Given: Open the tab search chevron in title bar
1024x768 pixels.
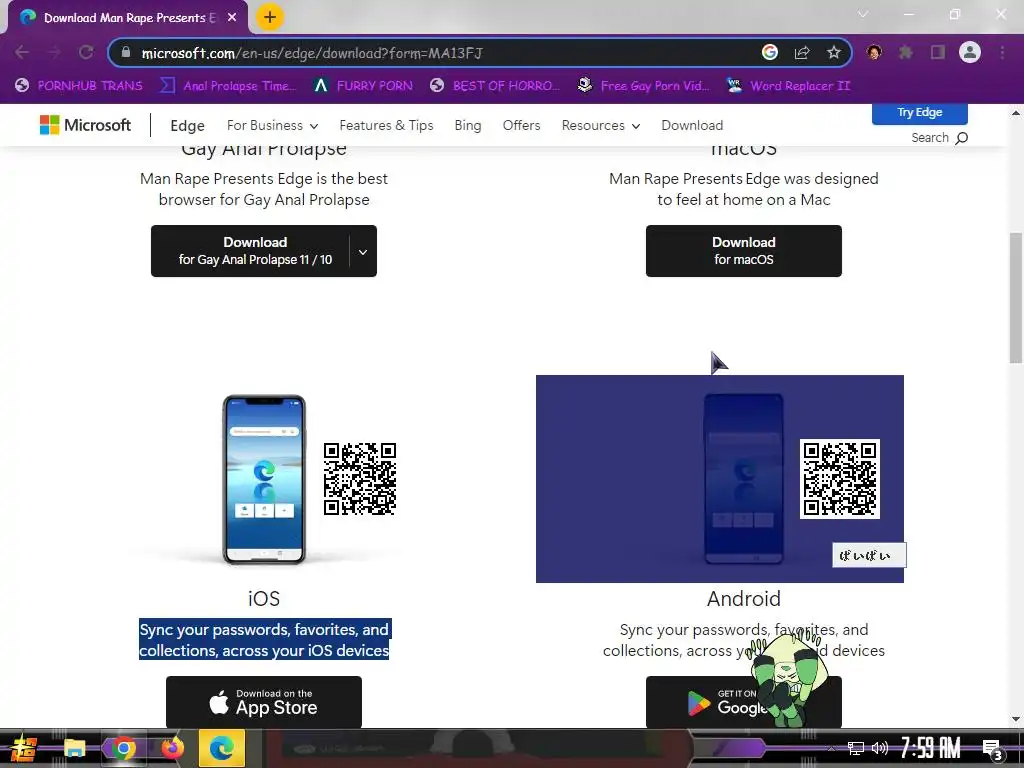Looking at the screenshot, I should point(863,14).
